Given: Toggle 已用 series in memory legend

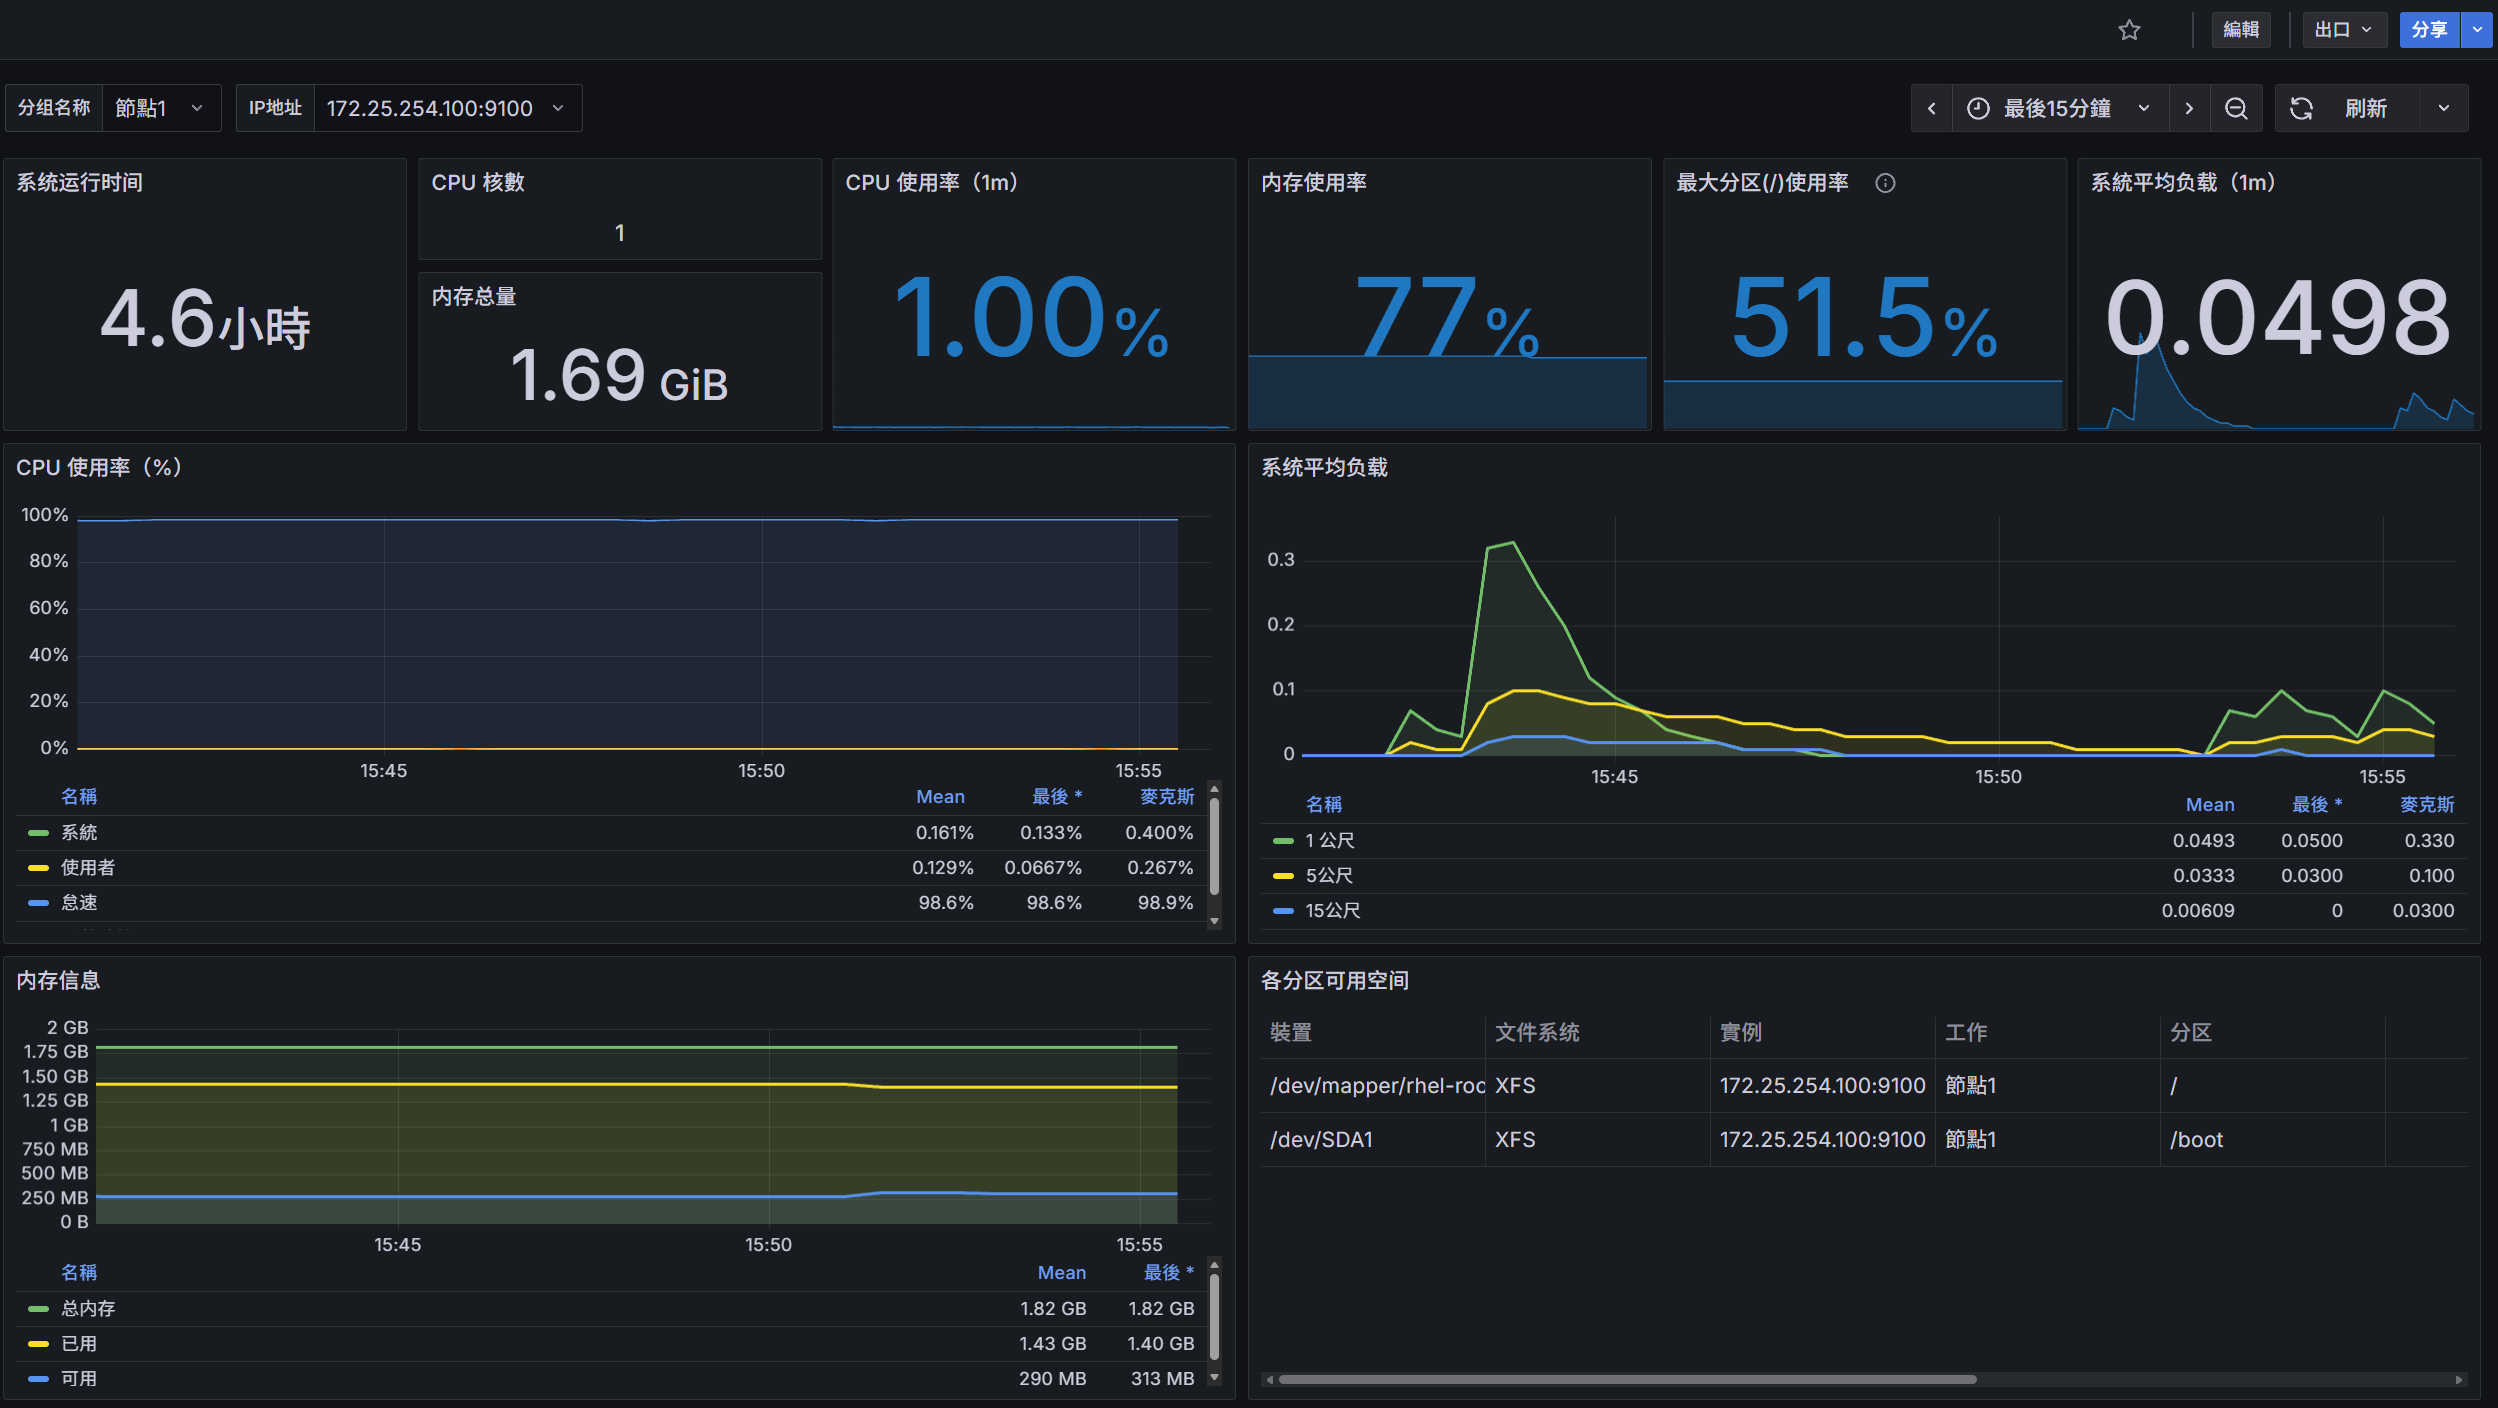Looking at the screenshot, I should pyautogui.click(x=79, y=1343).
